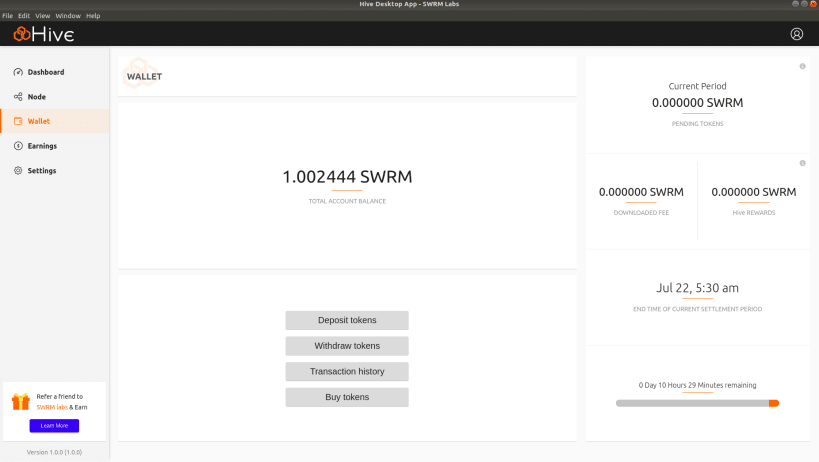
Task: Open the Window menu
Action: [x=68, y=16]
